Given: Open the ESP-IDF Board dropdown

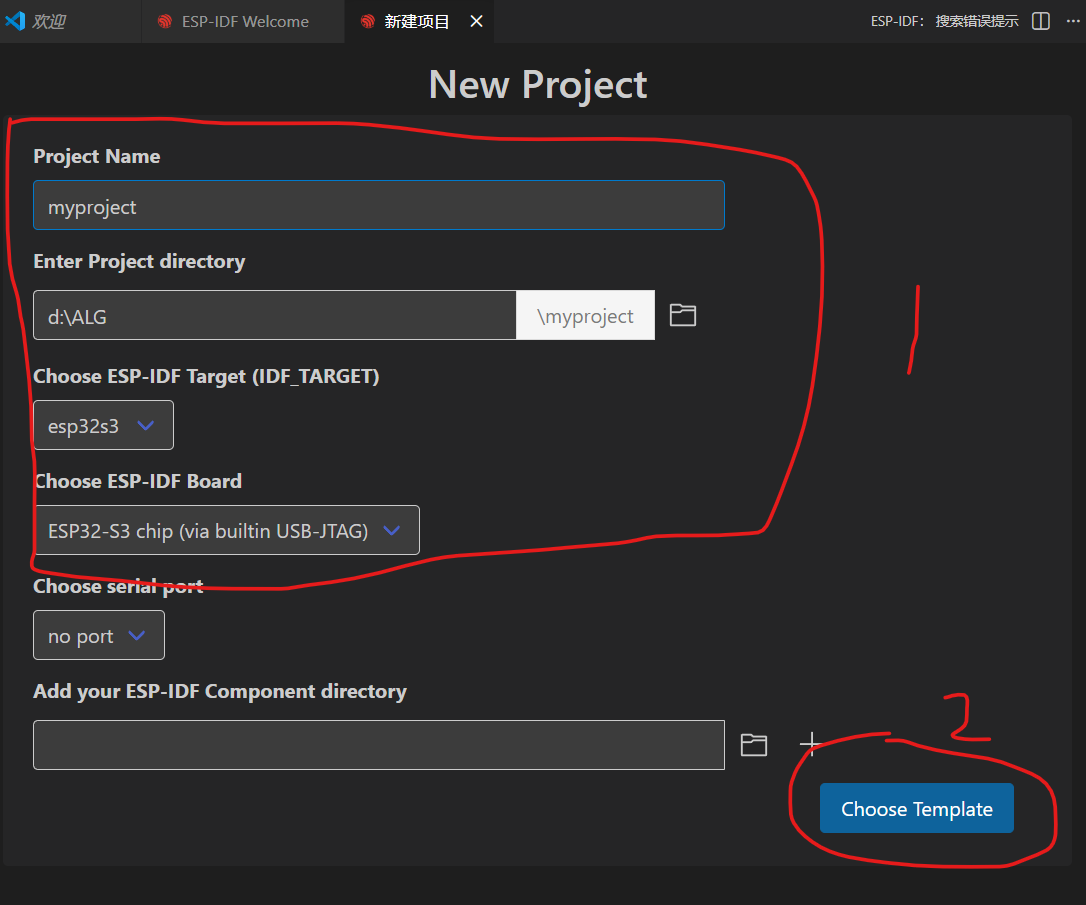Looking at the screenshot, I should (x=226, y=530).
